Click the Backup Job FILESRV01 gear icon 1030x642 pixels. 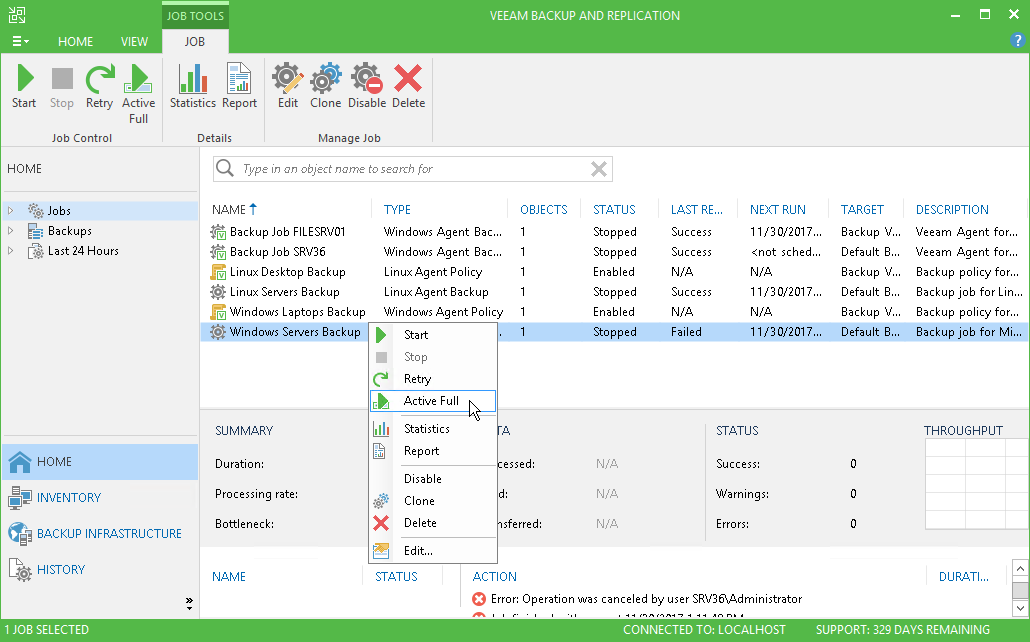pos(217,232)
